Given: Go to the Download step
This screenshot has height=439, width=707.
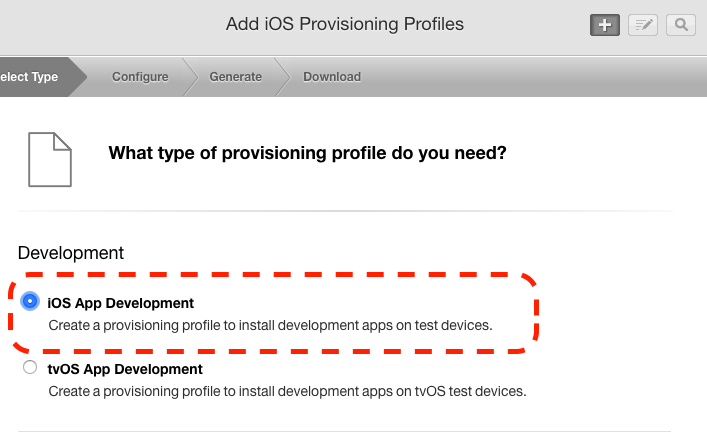Looking at the screenshot, I should 332,77.
